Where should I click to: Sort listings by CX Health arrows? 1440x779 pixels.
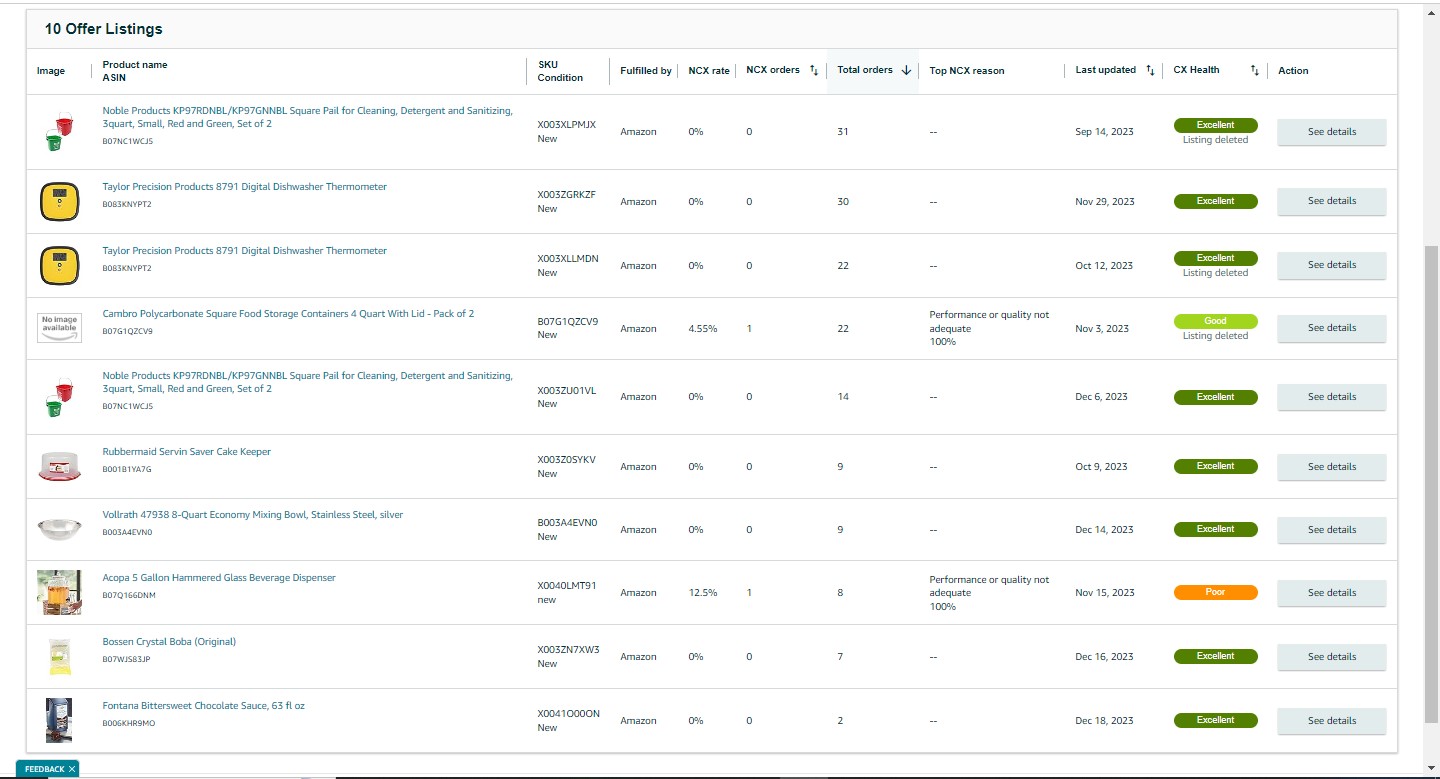pos(1255,70)
